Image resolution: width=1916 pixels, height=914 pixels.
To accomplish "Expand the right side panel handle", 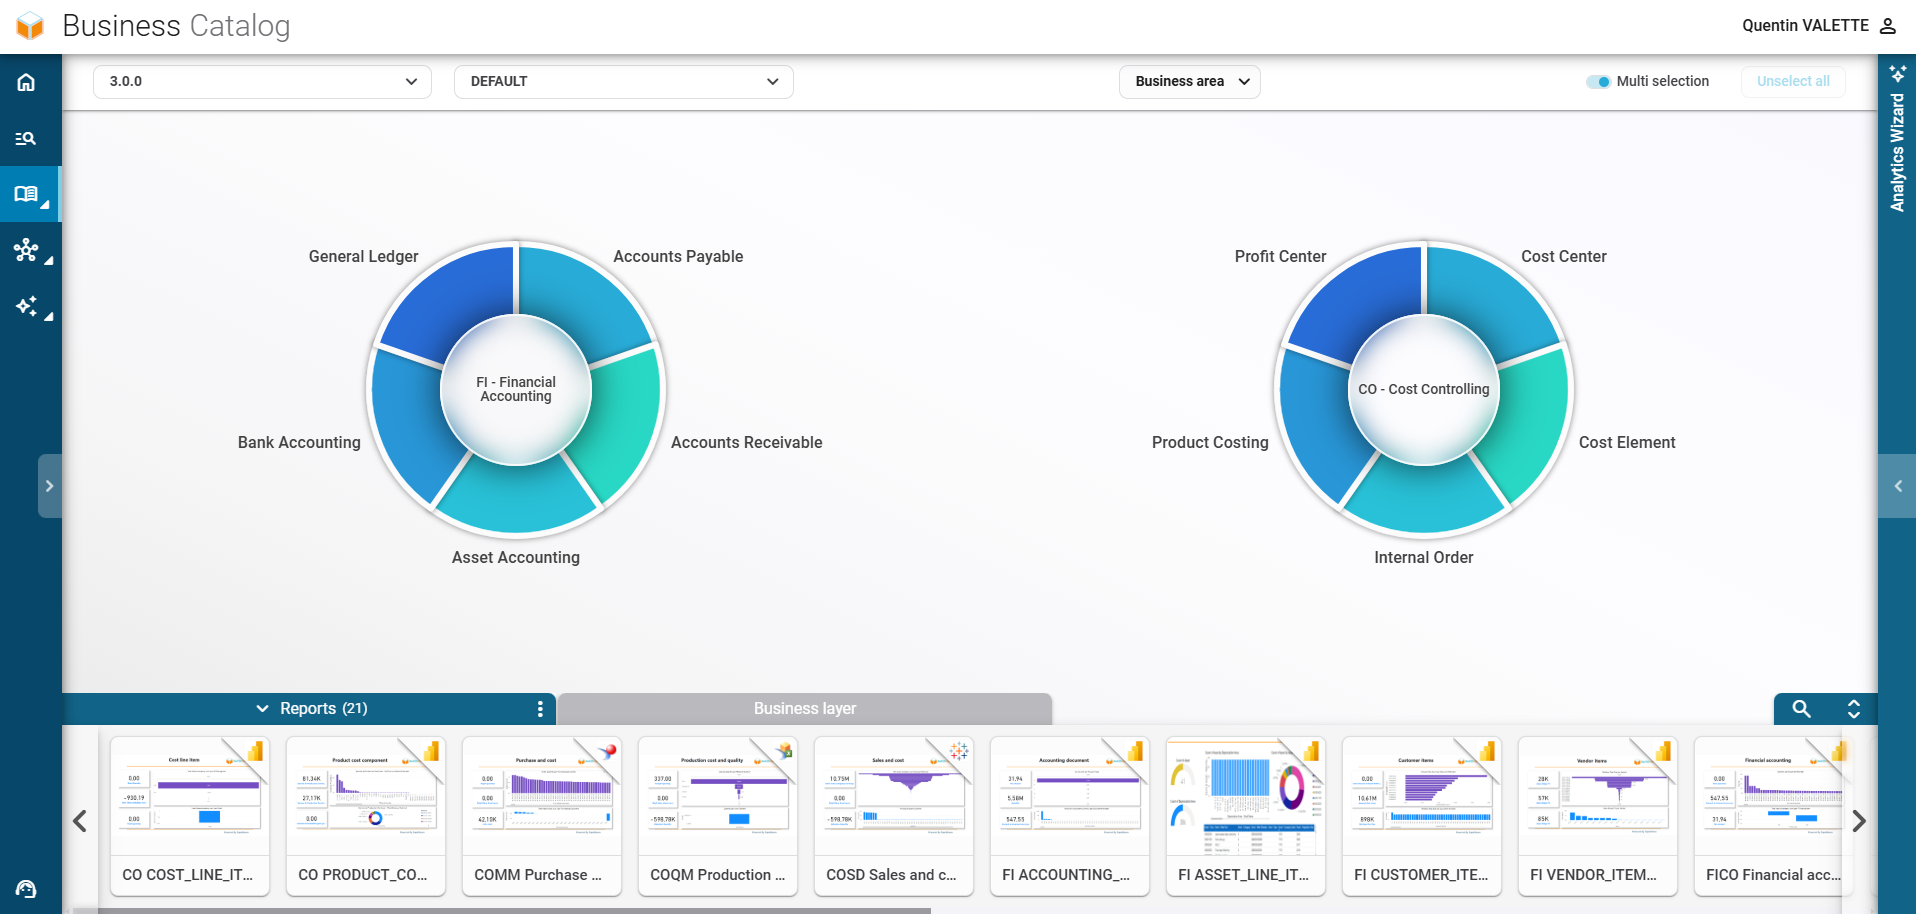I will 1897,486.
